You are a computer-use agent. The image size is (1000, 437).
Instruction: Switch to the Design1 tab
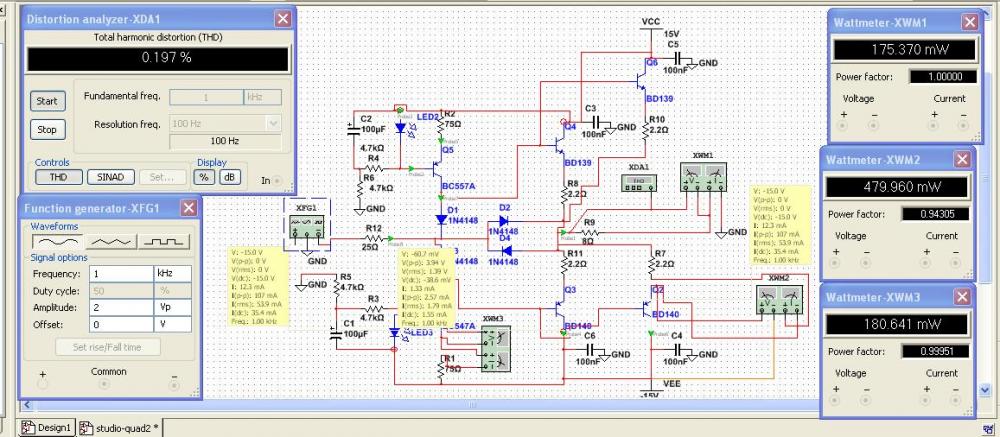(47, 428)
